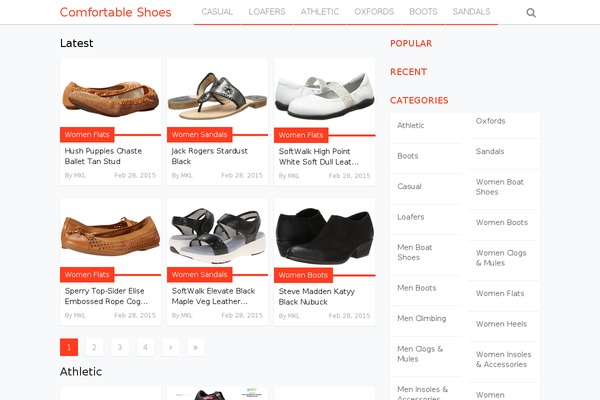Open the BOOTS menu item

tap(423, 12)
